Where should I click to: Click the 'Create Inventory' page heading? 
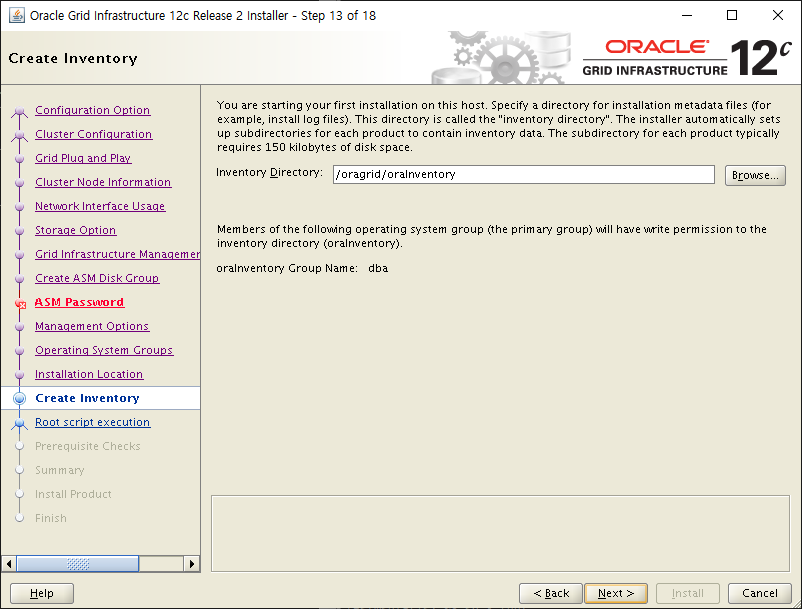point(73,58)
